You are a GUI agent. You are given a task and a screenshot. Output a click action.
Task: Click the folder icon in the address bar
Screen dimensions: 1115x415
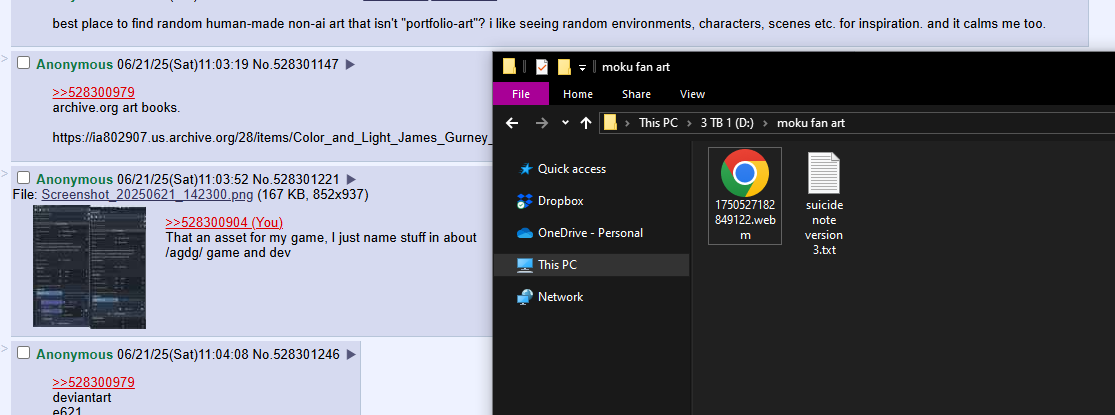(x=610, y=123)
